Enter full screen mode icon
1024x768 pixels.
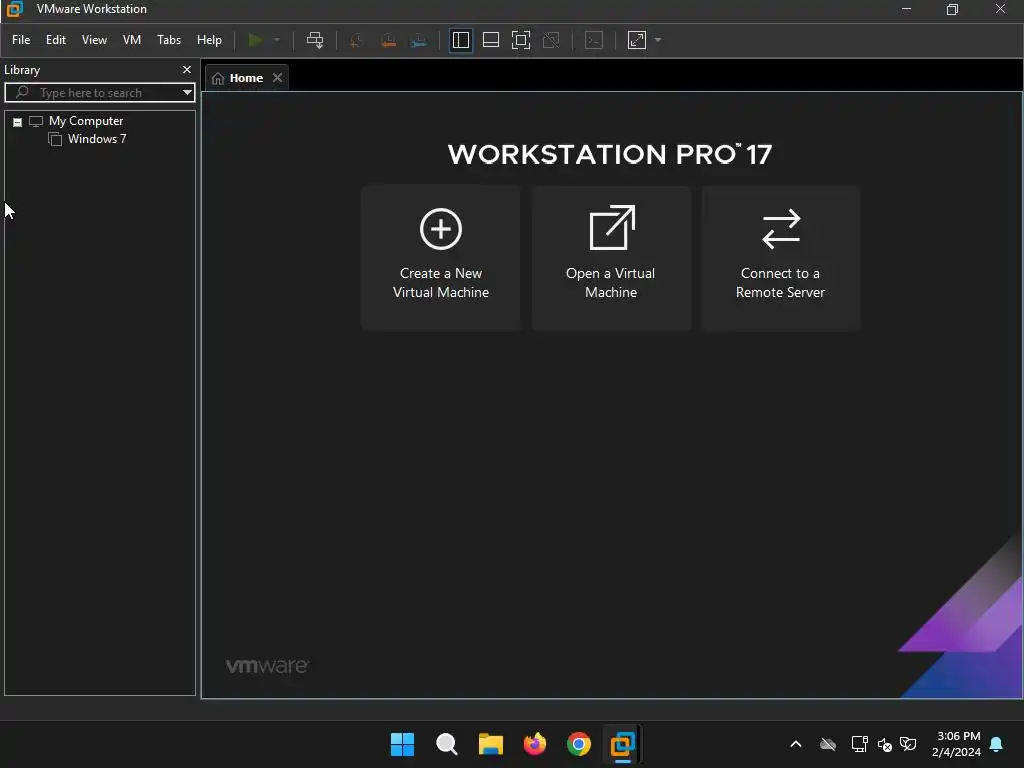click(x=520, y=40)
